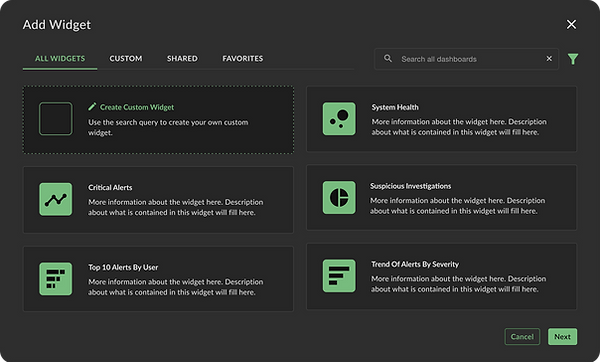This screenshot has height=362, width=600.
Task: Switch to the All Widgets tab
Action: [60, 59]
